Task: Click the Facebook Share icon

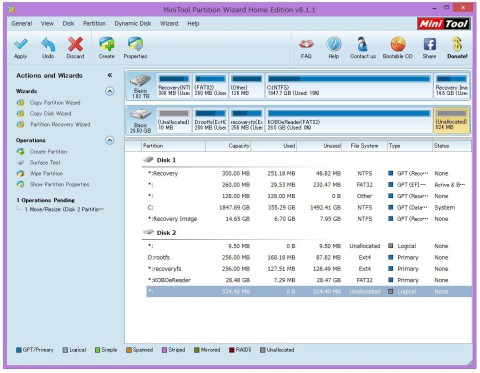Action: [x=430, y=48]
